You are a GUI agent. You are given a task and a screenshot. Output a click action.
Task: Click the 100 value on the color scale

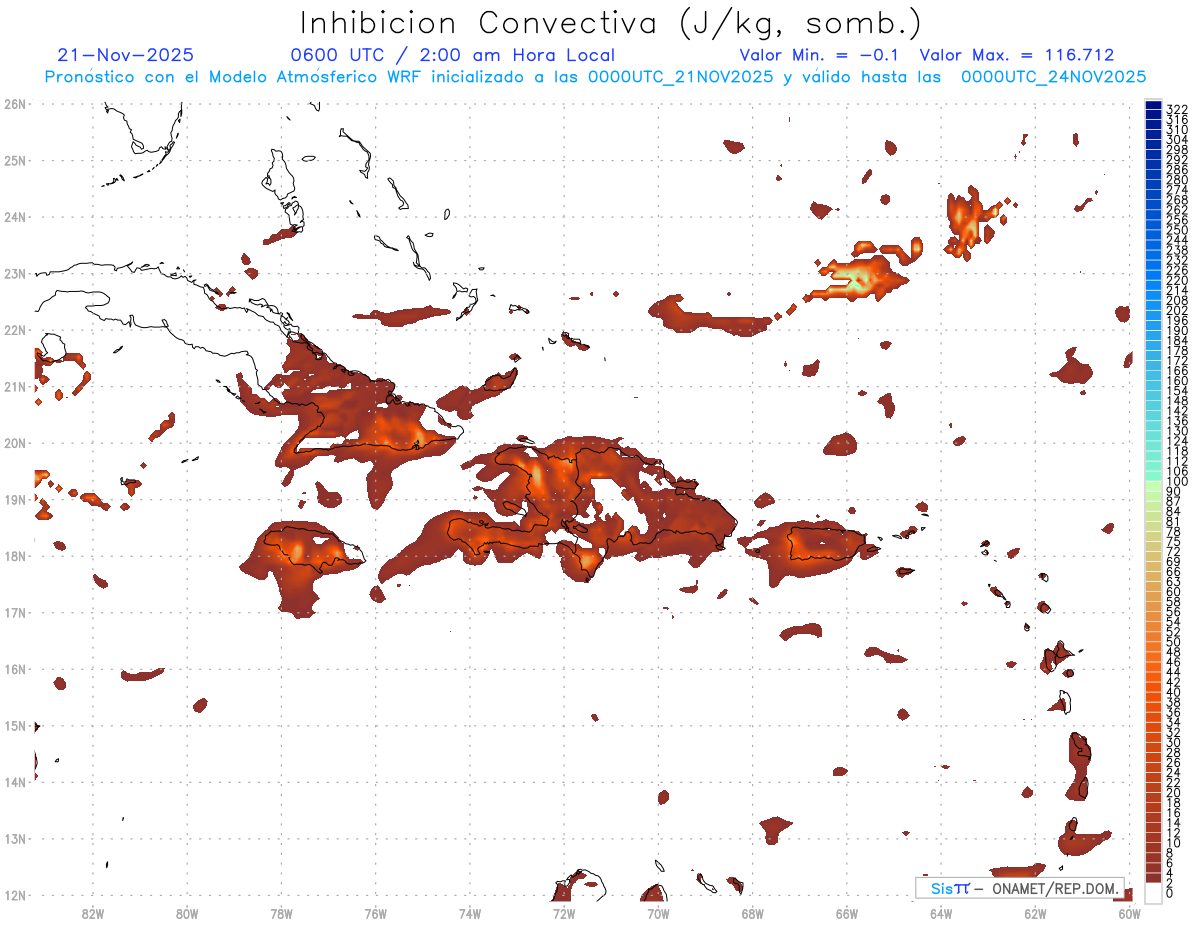(1177, 481)
